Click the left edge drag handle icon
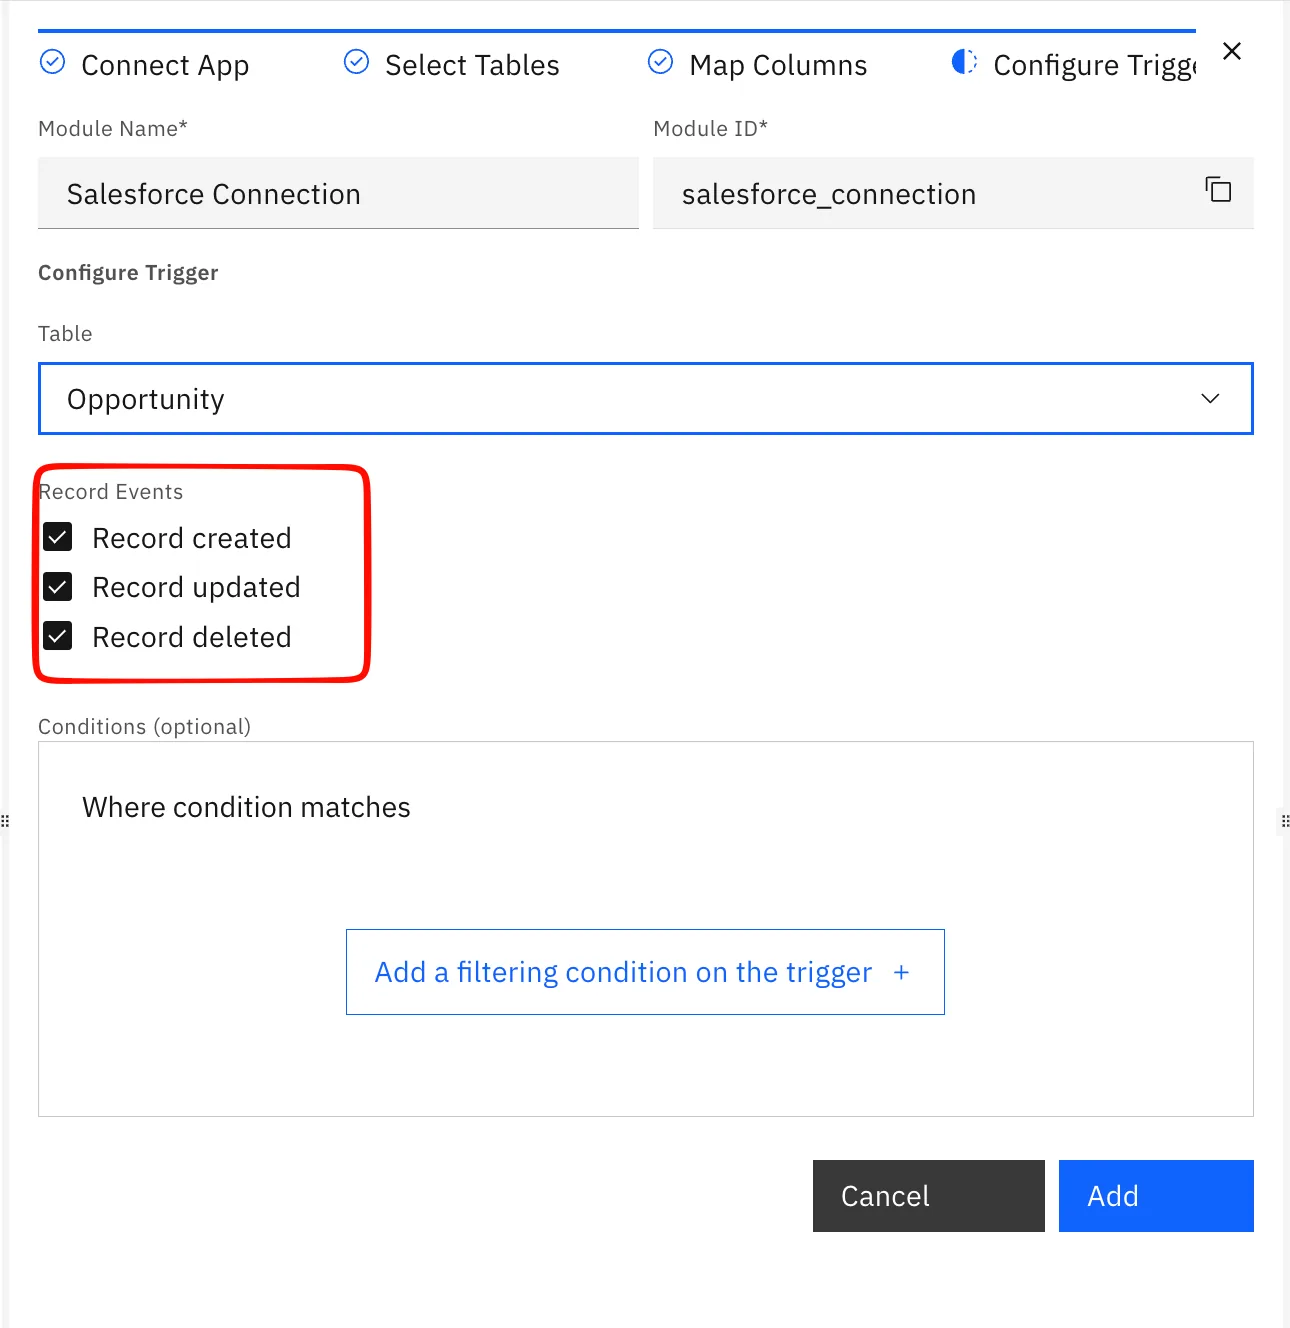The width and height of the screenshot is (1290, 1328). pyautogui.click(x=5, y=821)
